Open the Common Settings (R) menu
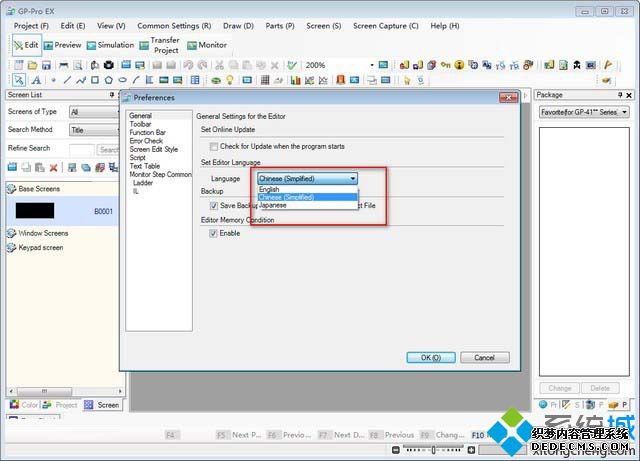This screenshot has height=461, width=640. (x=174, y=26)
